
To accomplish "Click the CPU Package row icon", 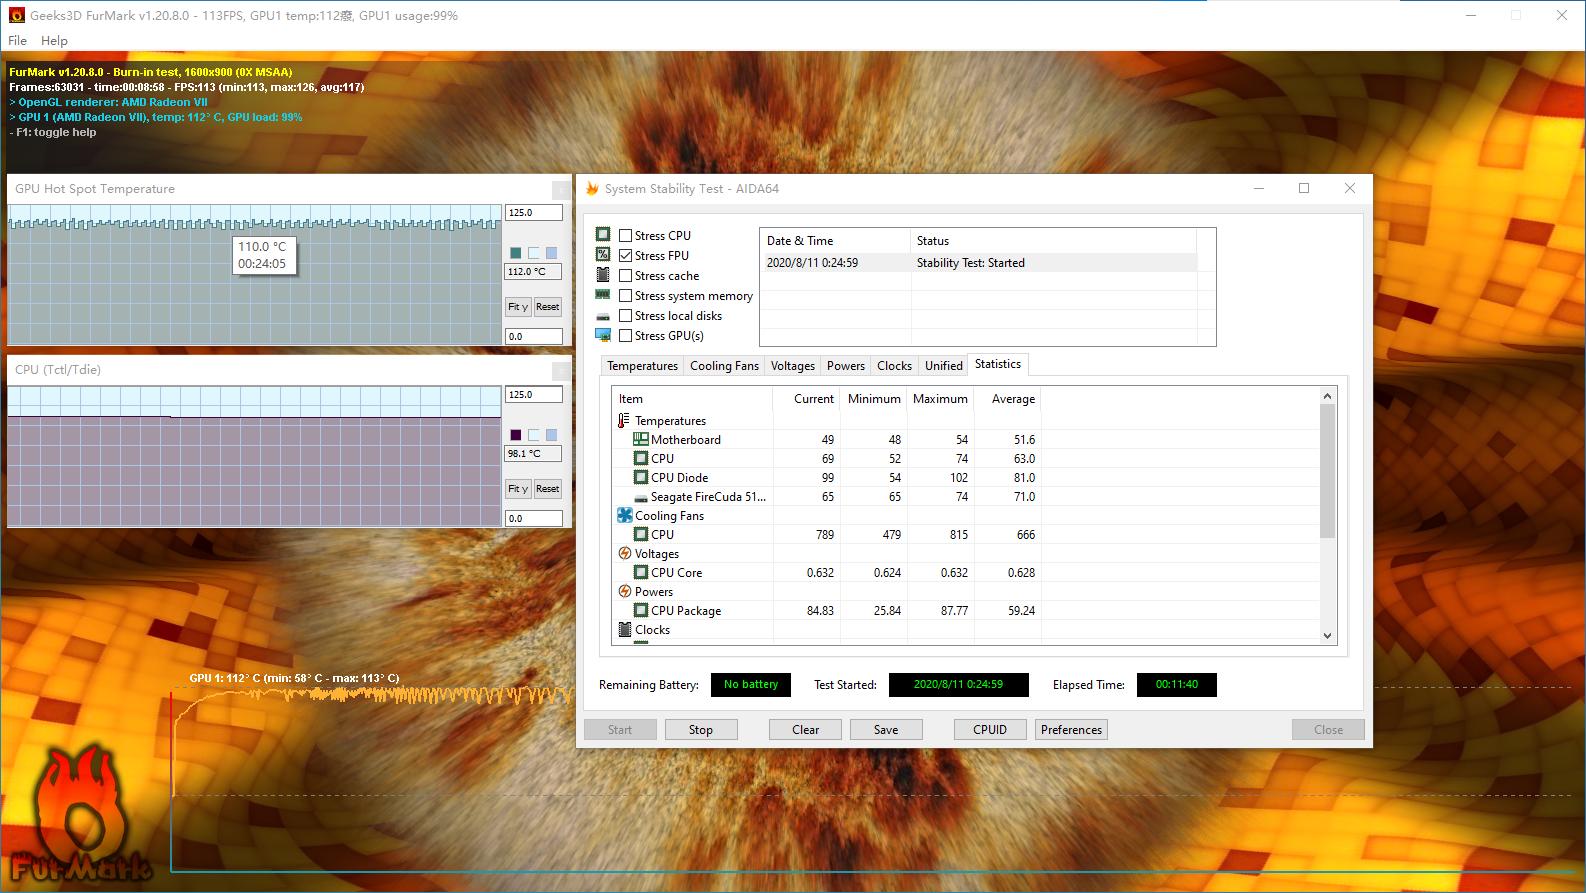I will click(641, 610).
